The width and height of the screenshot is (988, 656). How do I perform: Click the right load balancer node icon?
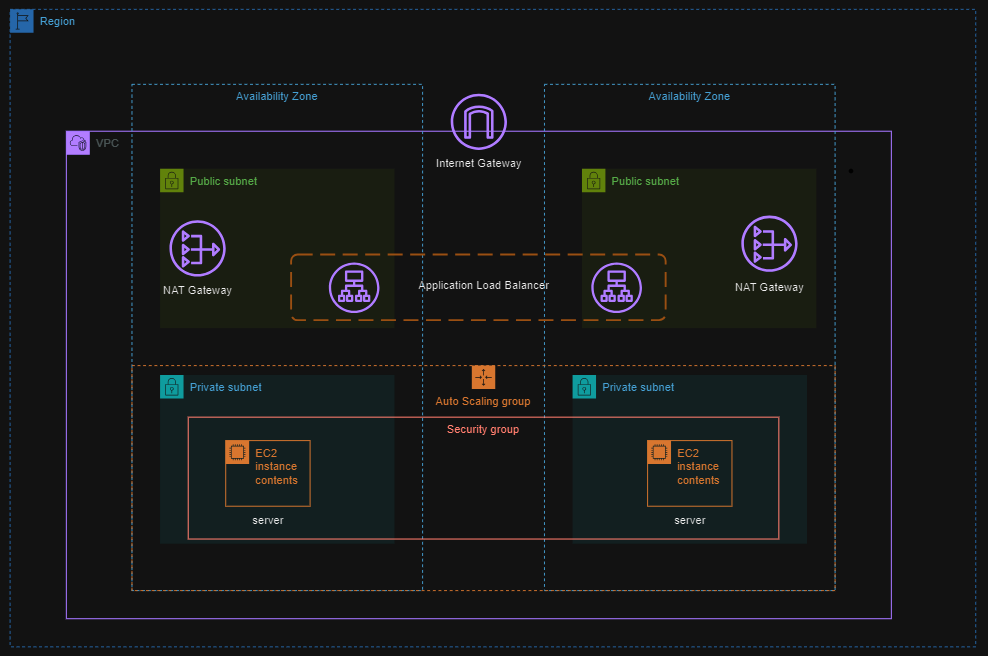pyautogui.click(x=617, y=287)
